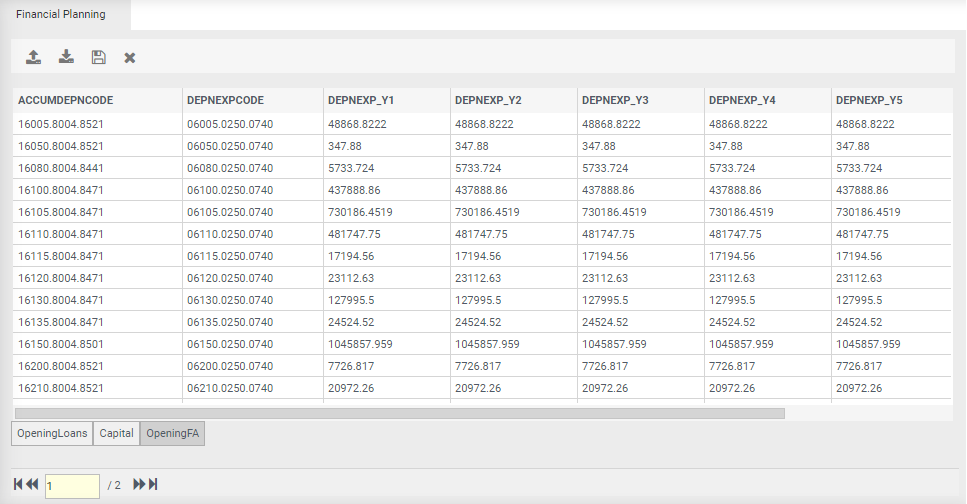The image size is (967, 504).
Task: Jump to the first page
Action: [x=19, y=485]
